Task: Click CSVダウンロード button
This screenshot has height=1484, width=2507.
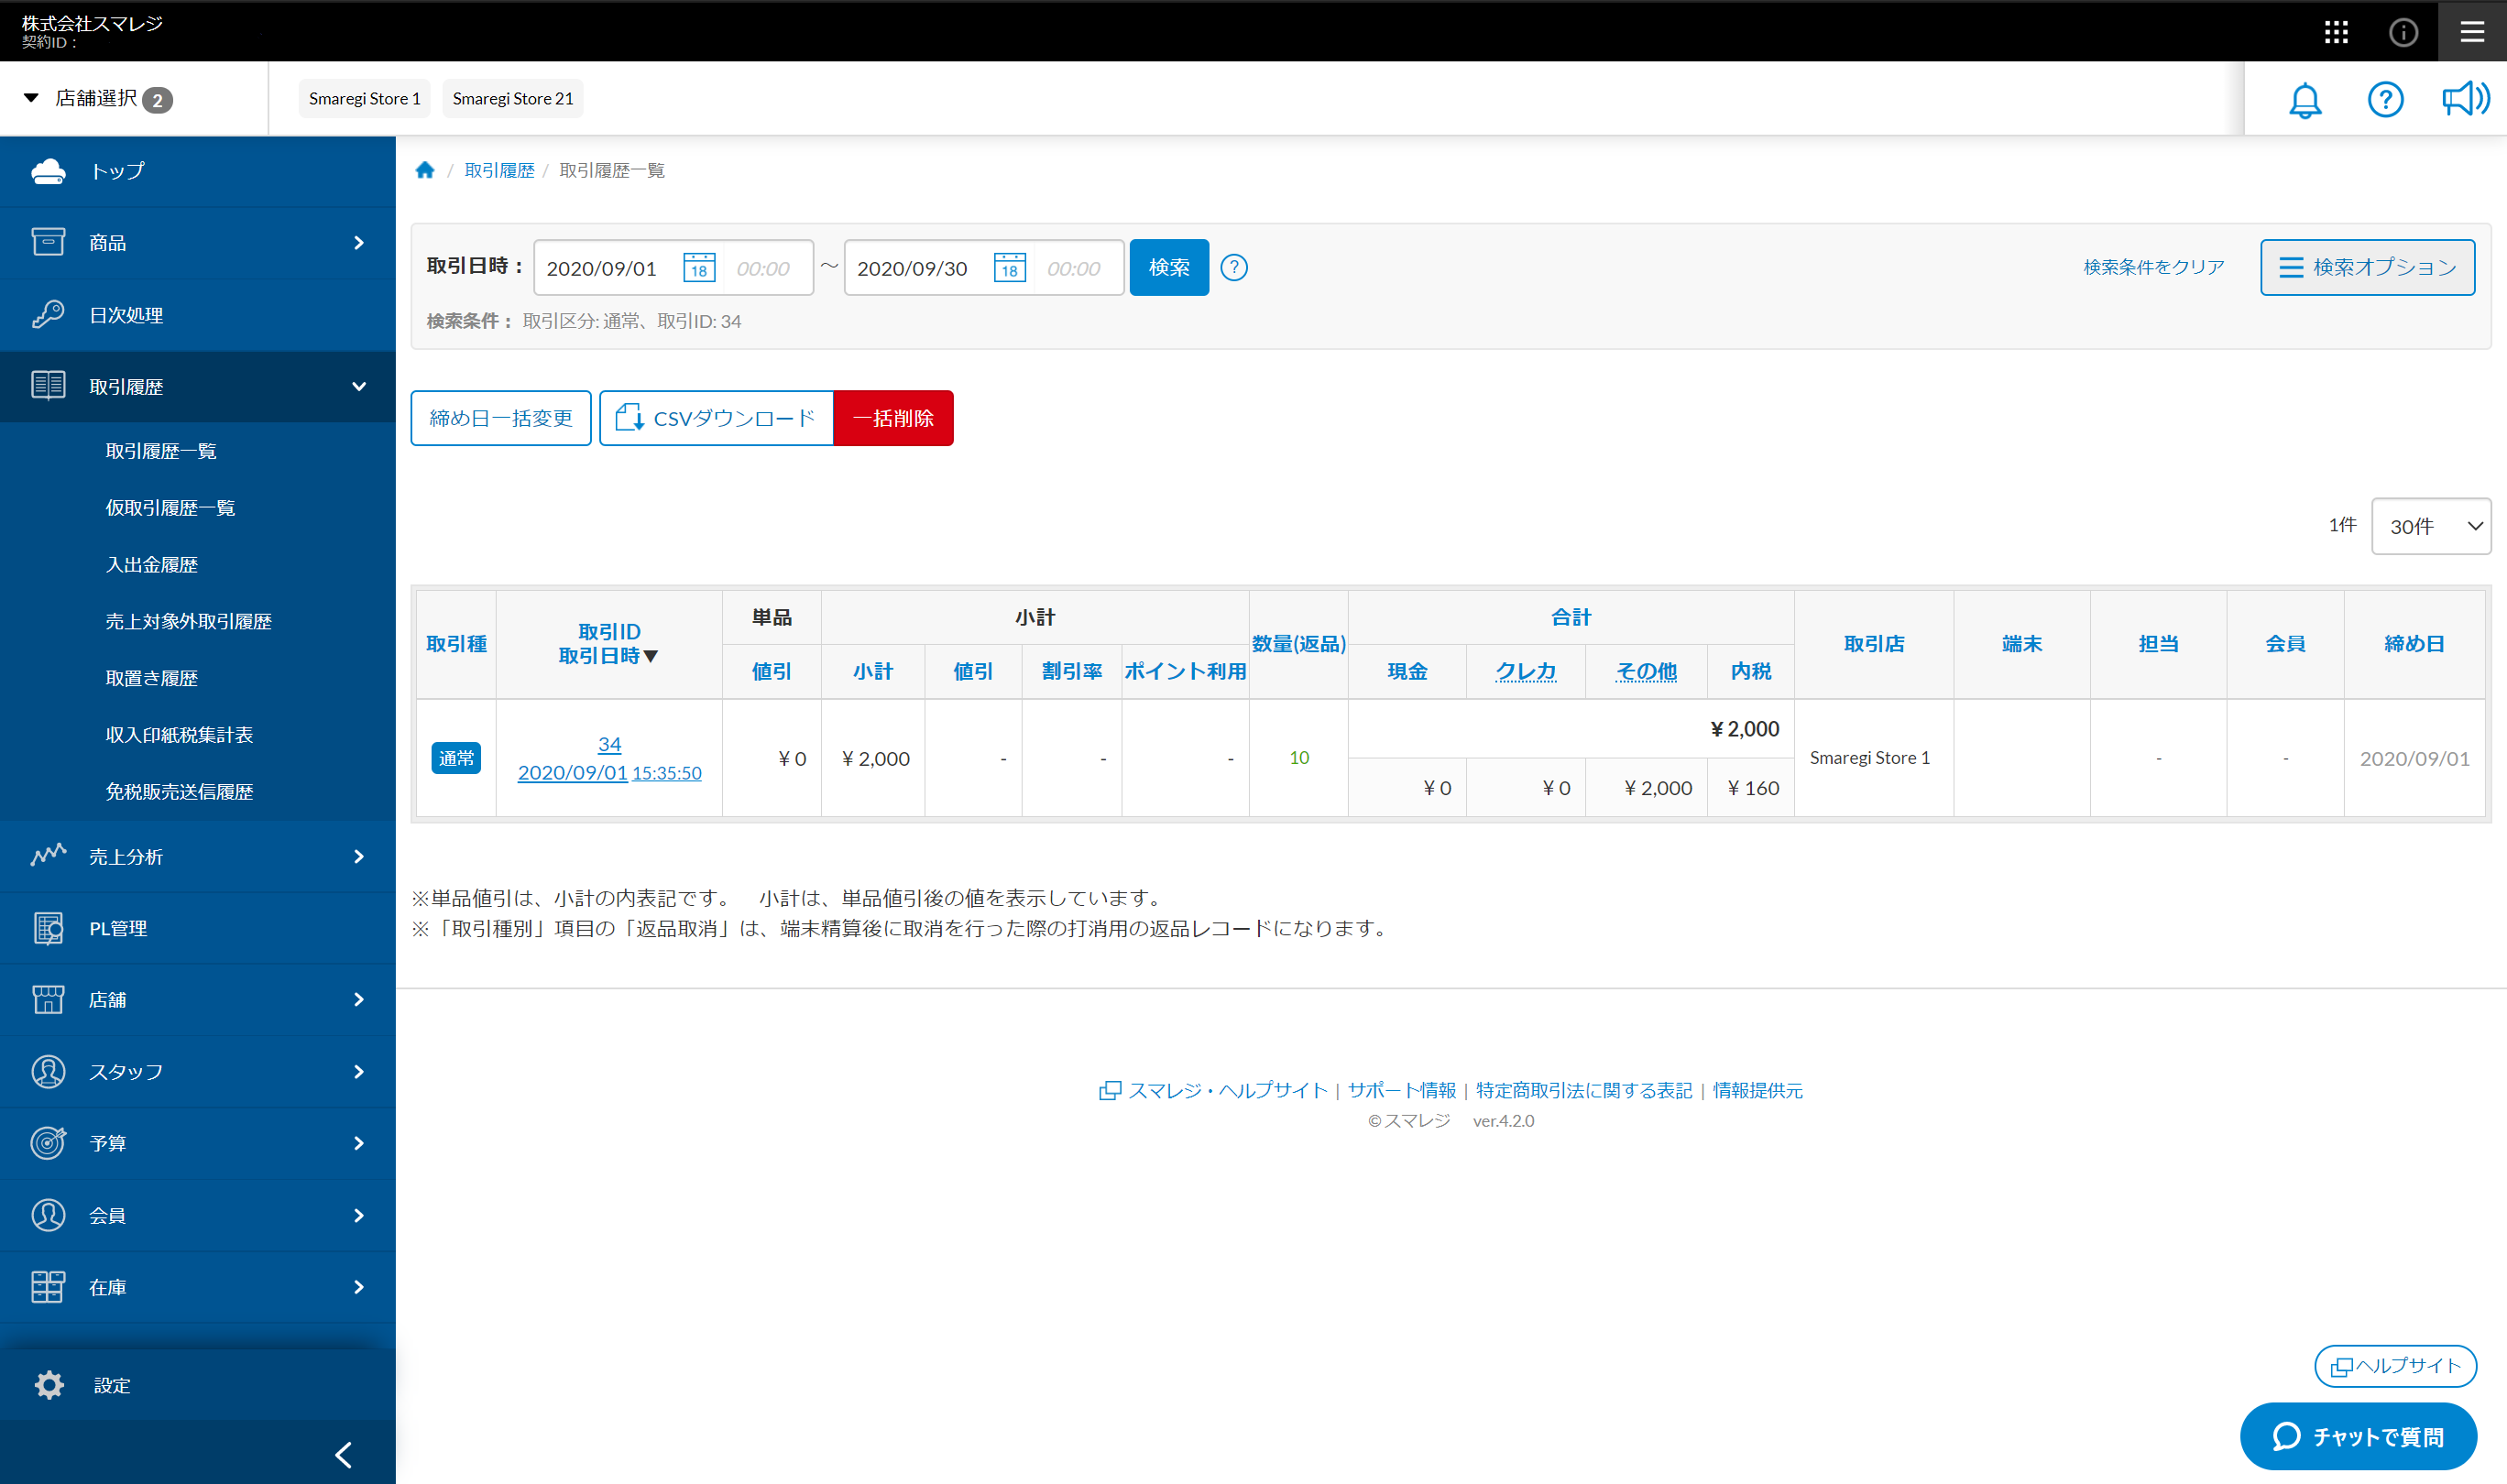Action: pos(716,418)
